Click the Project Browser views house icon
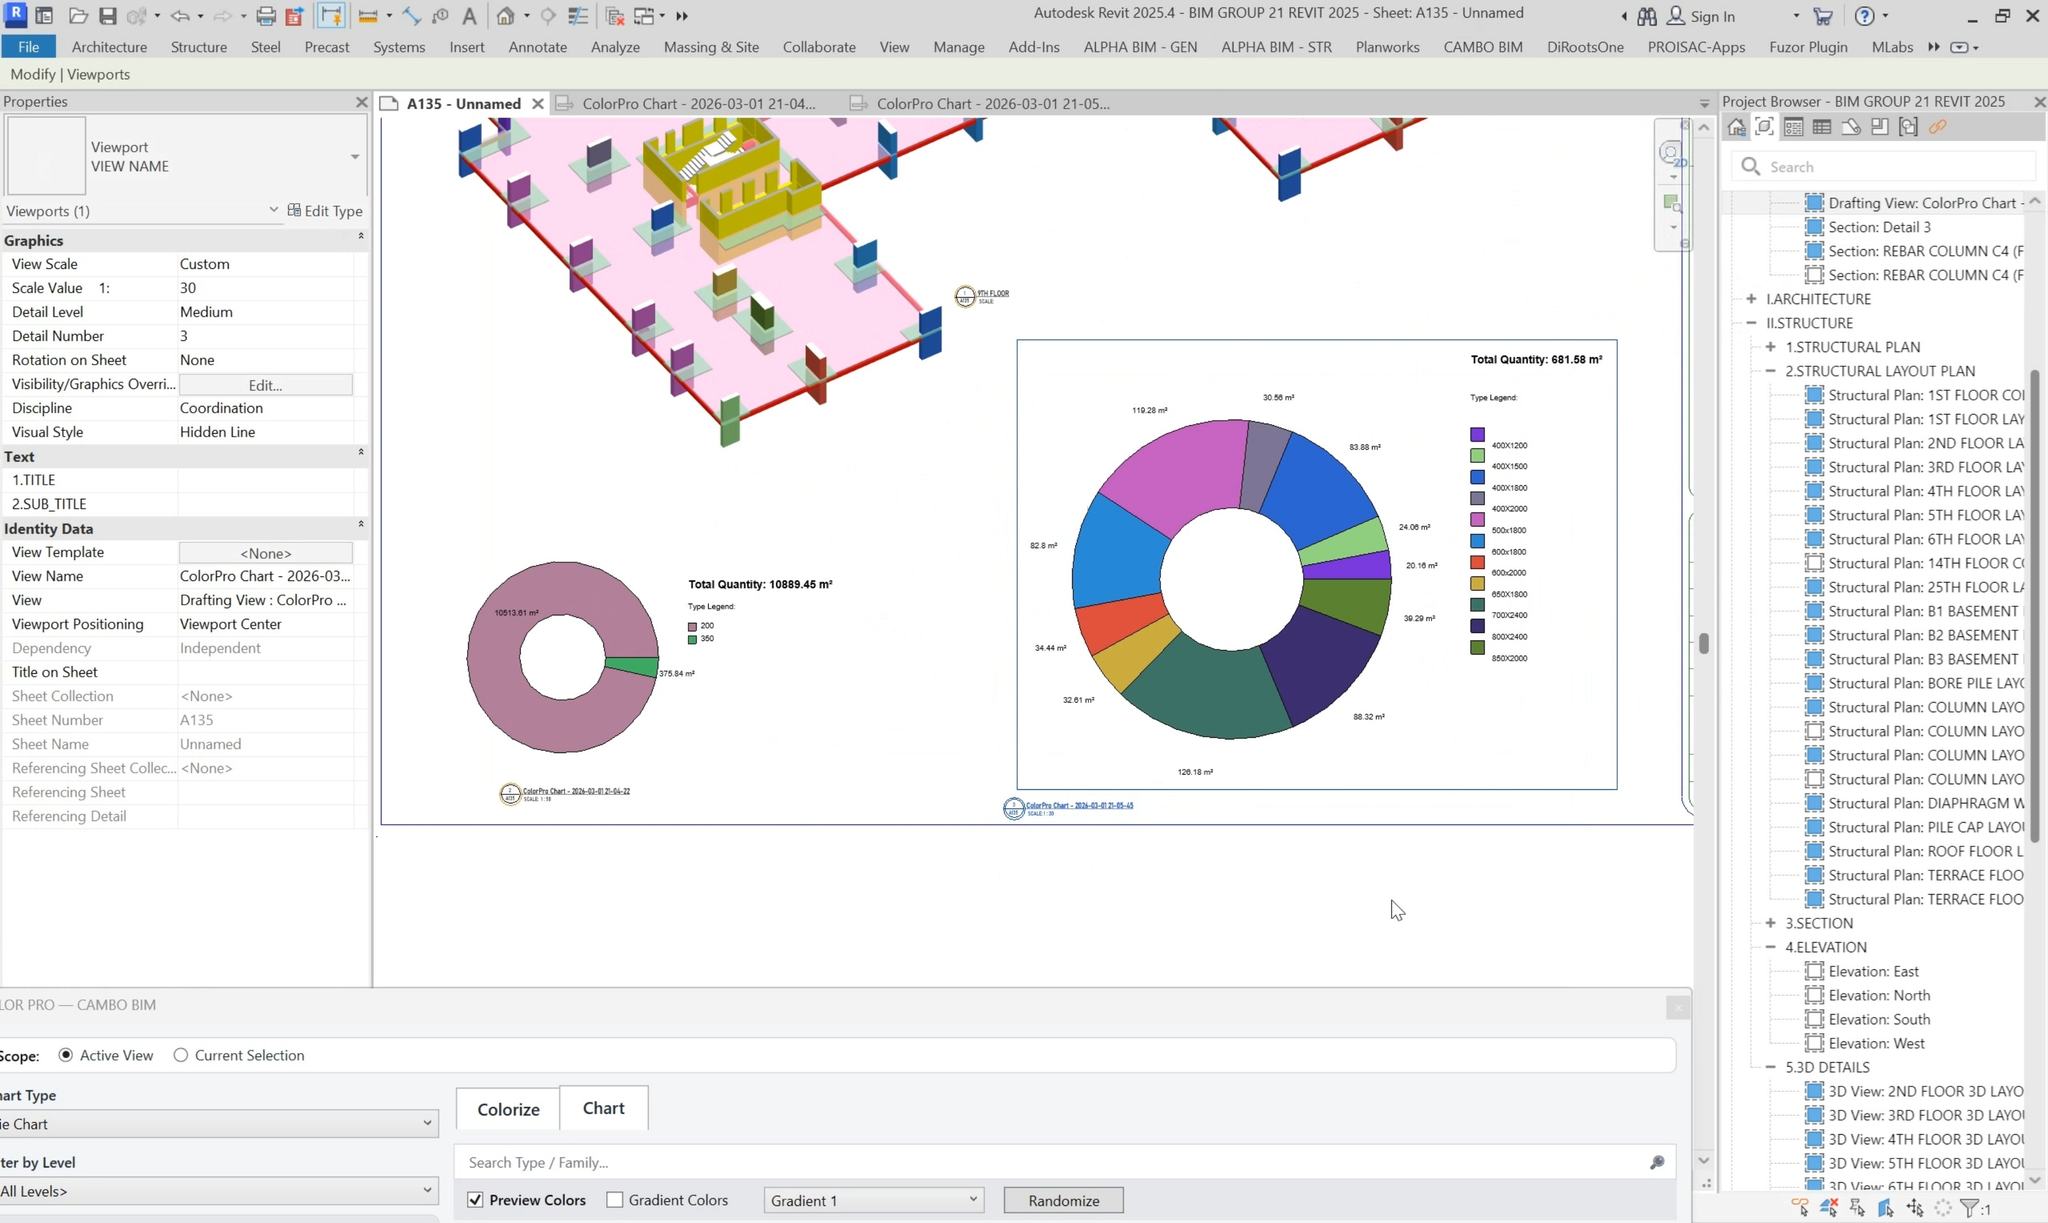The image size is (2048, 1223). 1737,127
